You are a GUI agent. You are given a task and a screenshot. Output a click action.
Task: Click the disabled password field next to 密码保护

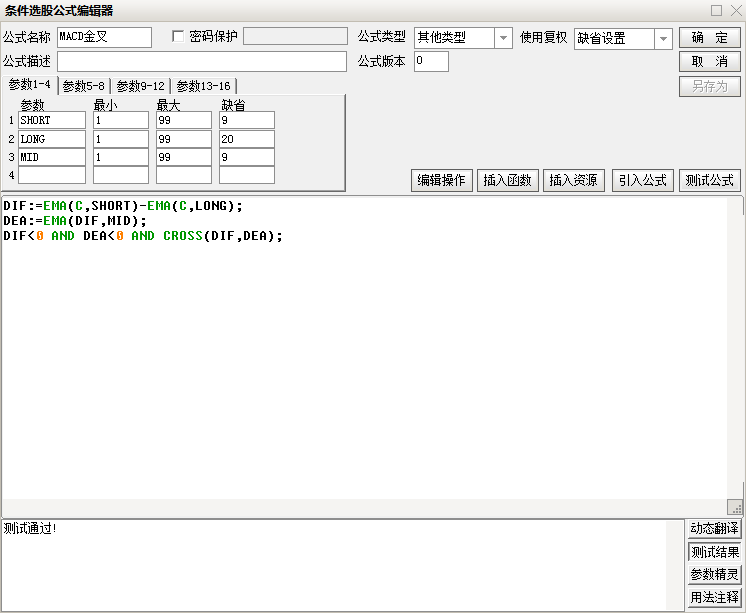point(295,36)
